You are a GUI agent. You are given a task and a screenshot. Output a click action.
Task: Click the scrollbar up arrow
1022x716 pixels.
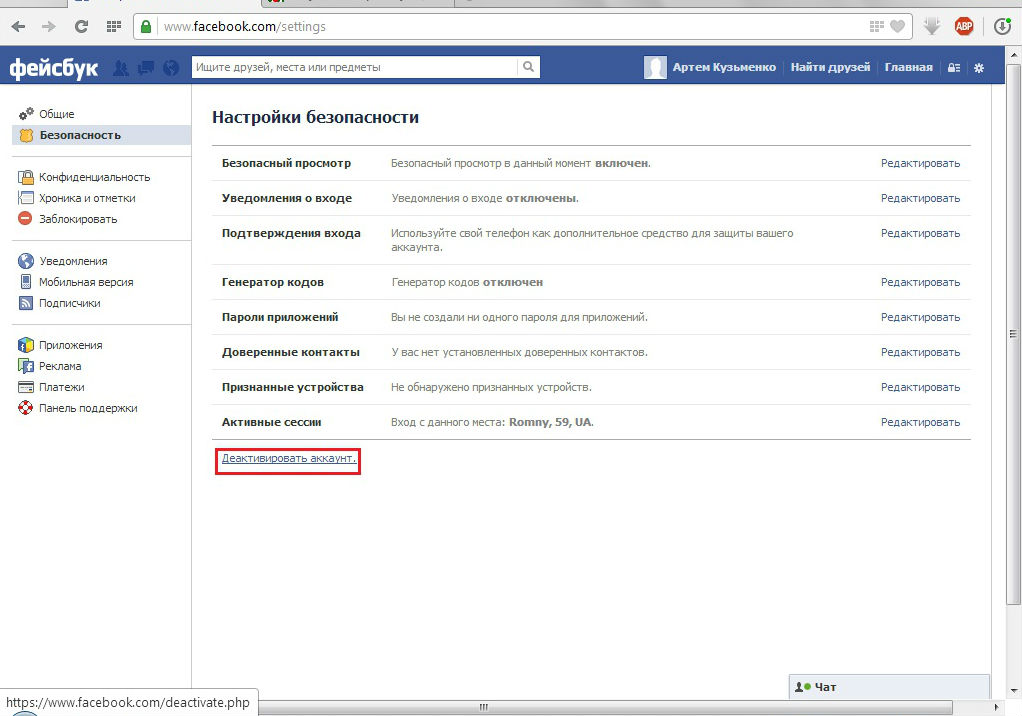1014,56
